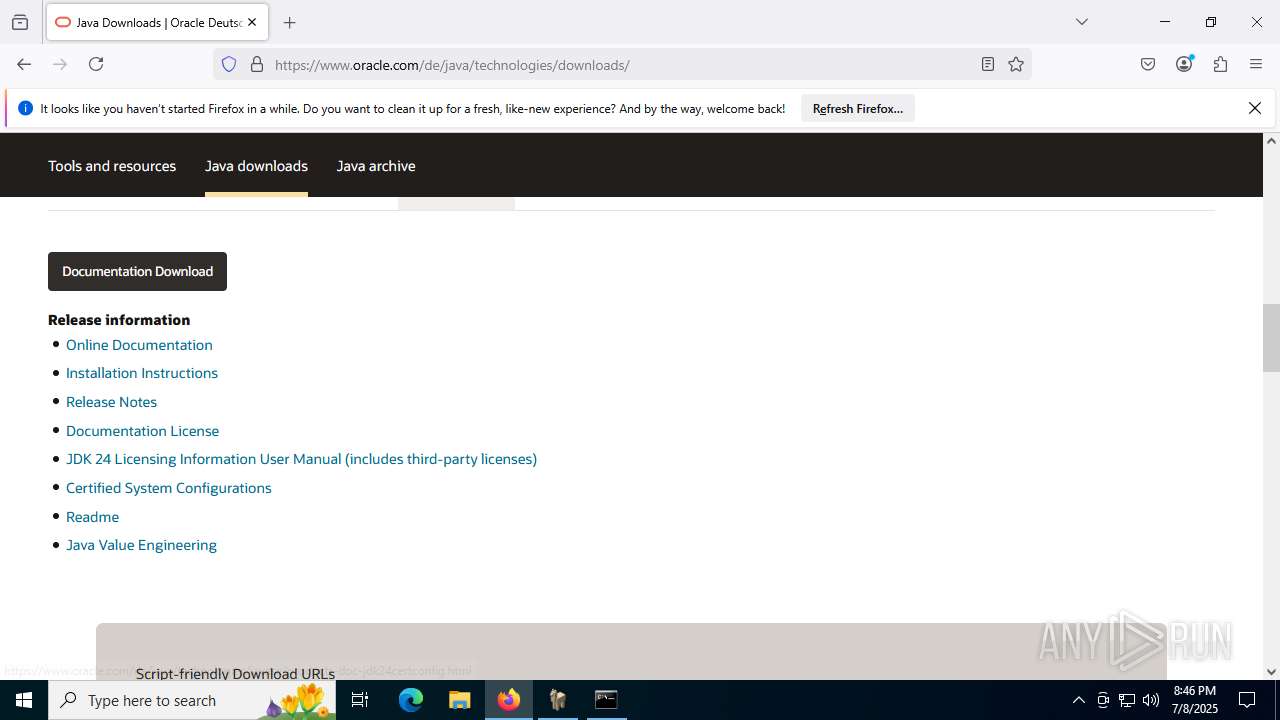Click scrollbar up arrow

[1271, 140]
